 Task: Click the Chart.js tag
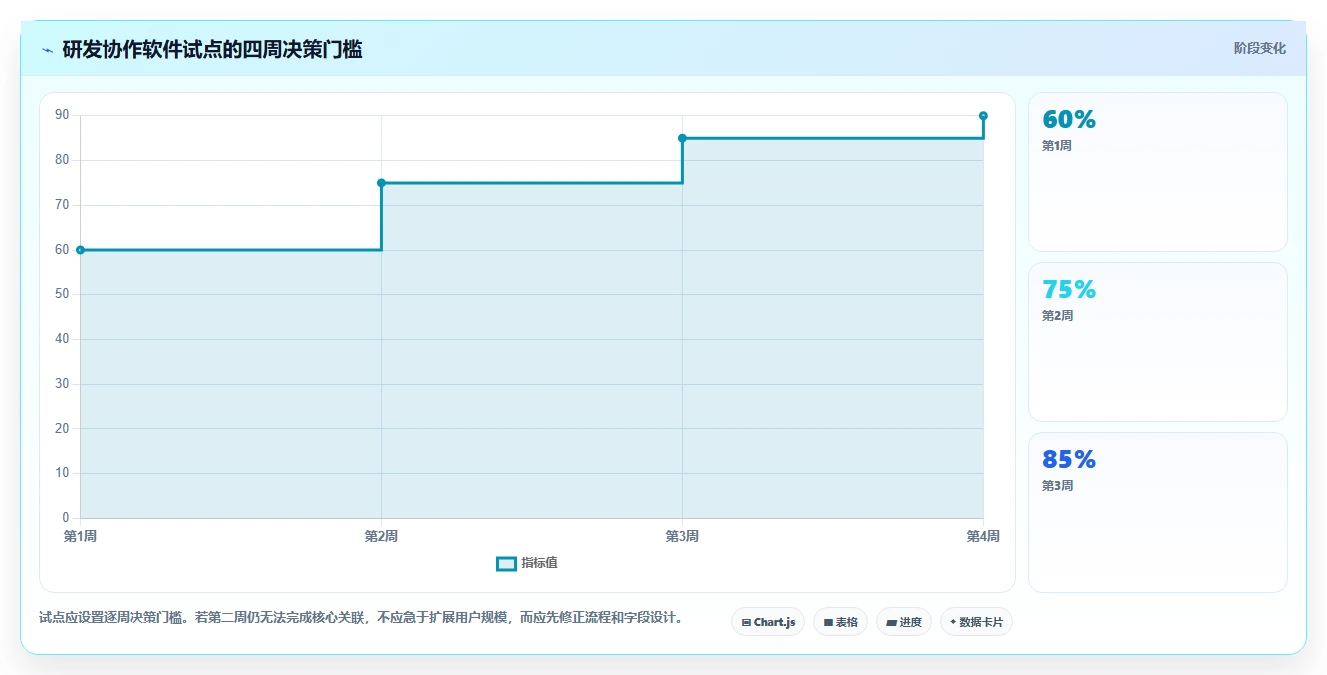point(768,622)
